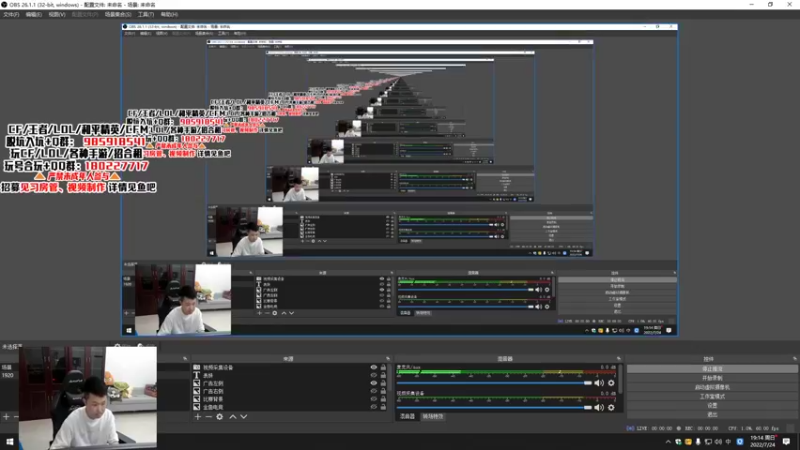Image resolution: width=800 pixels, height=450 pixels.
Task: Mute the 麦克风/Aux speaker icon
Action: click(x=599, y=383)
